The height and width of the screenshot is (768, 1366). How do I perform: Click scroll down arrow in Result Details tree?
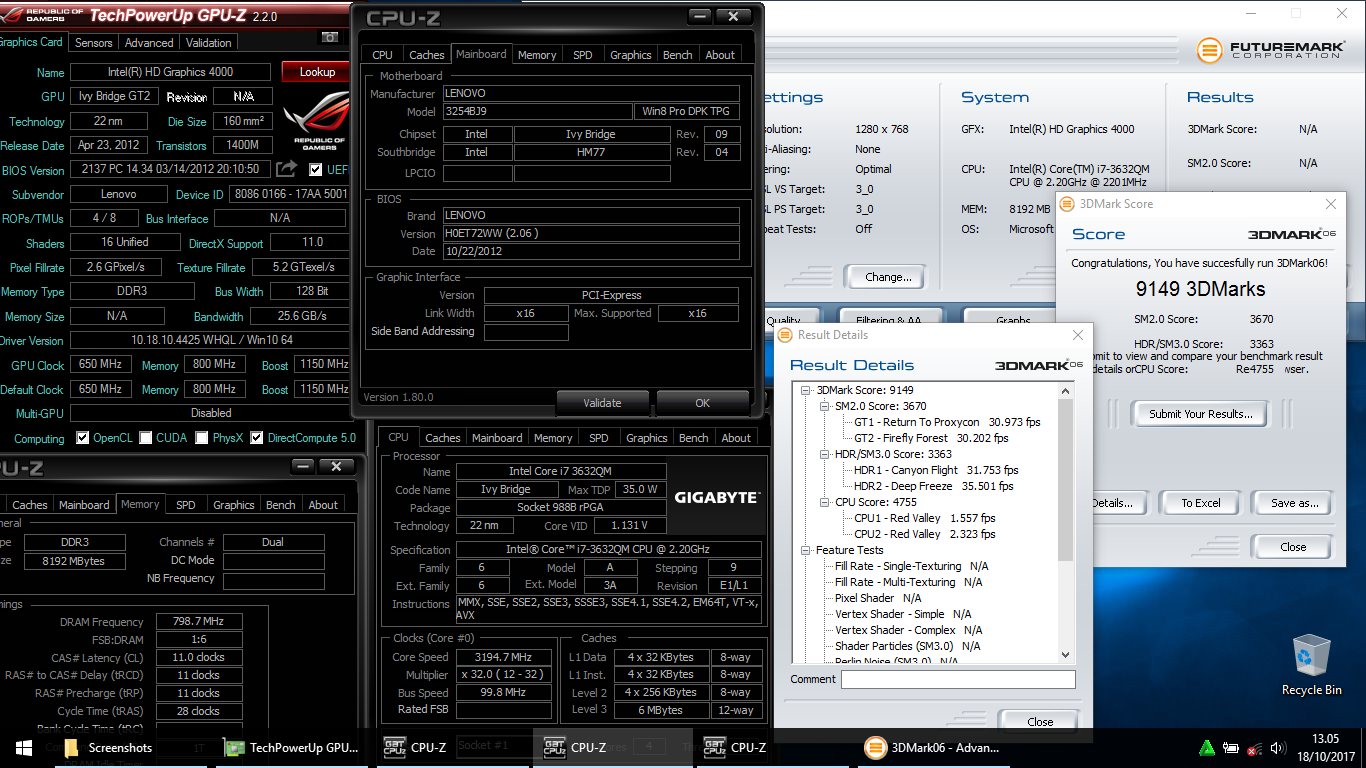tap(1066, 654)
